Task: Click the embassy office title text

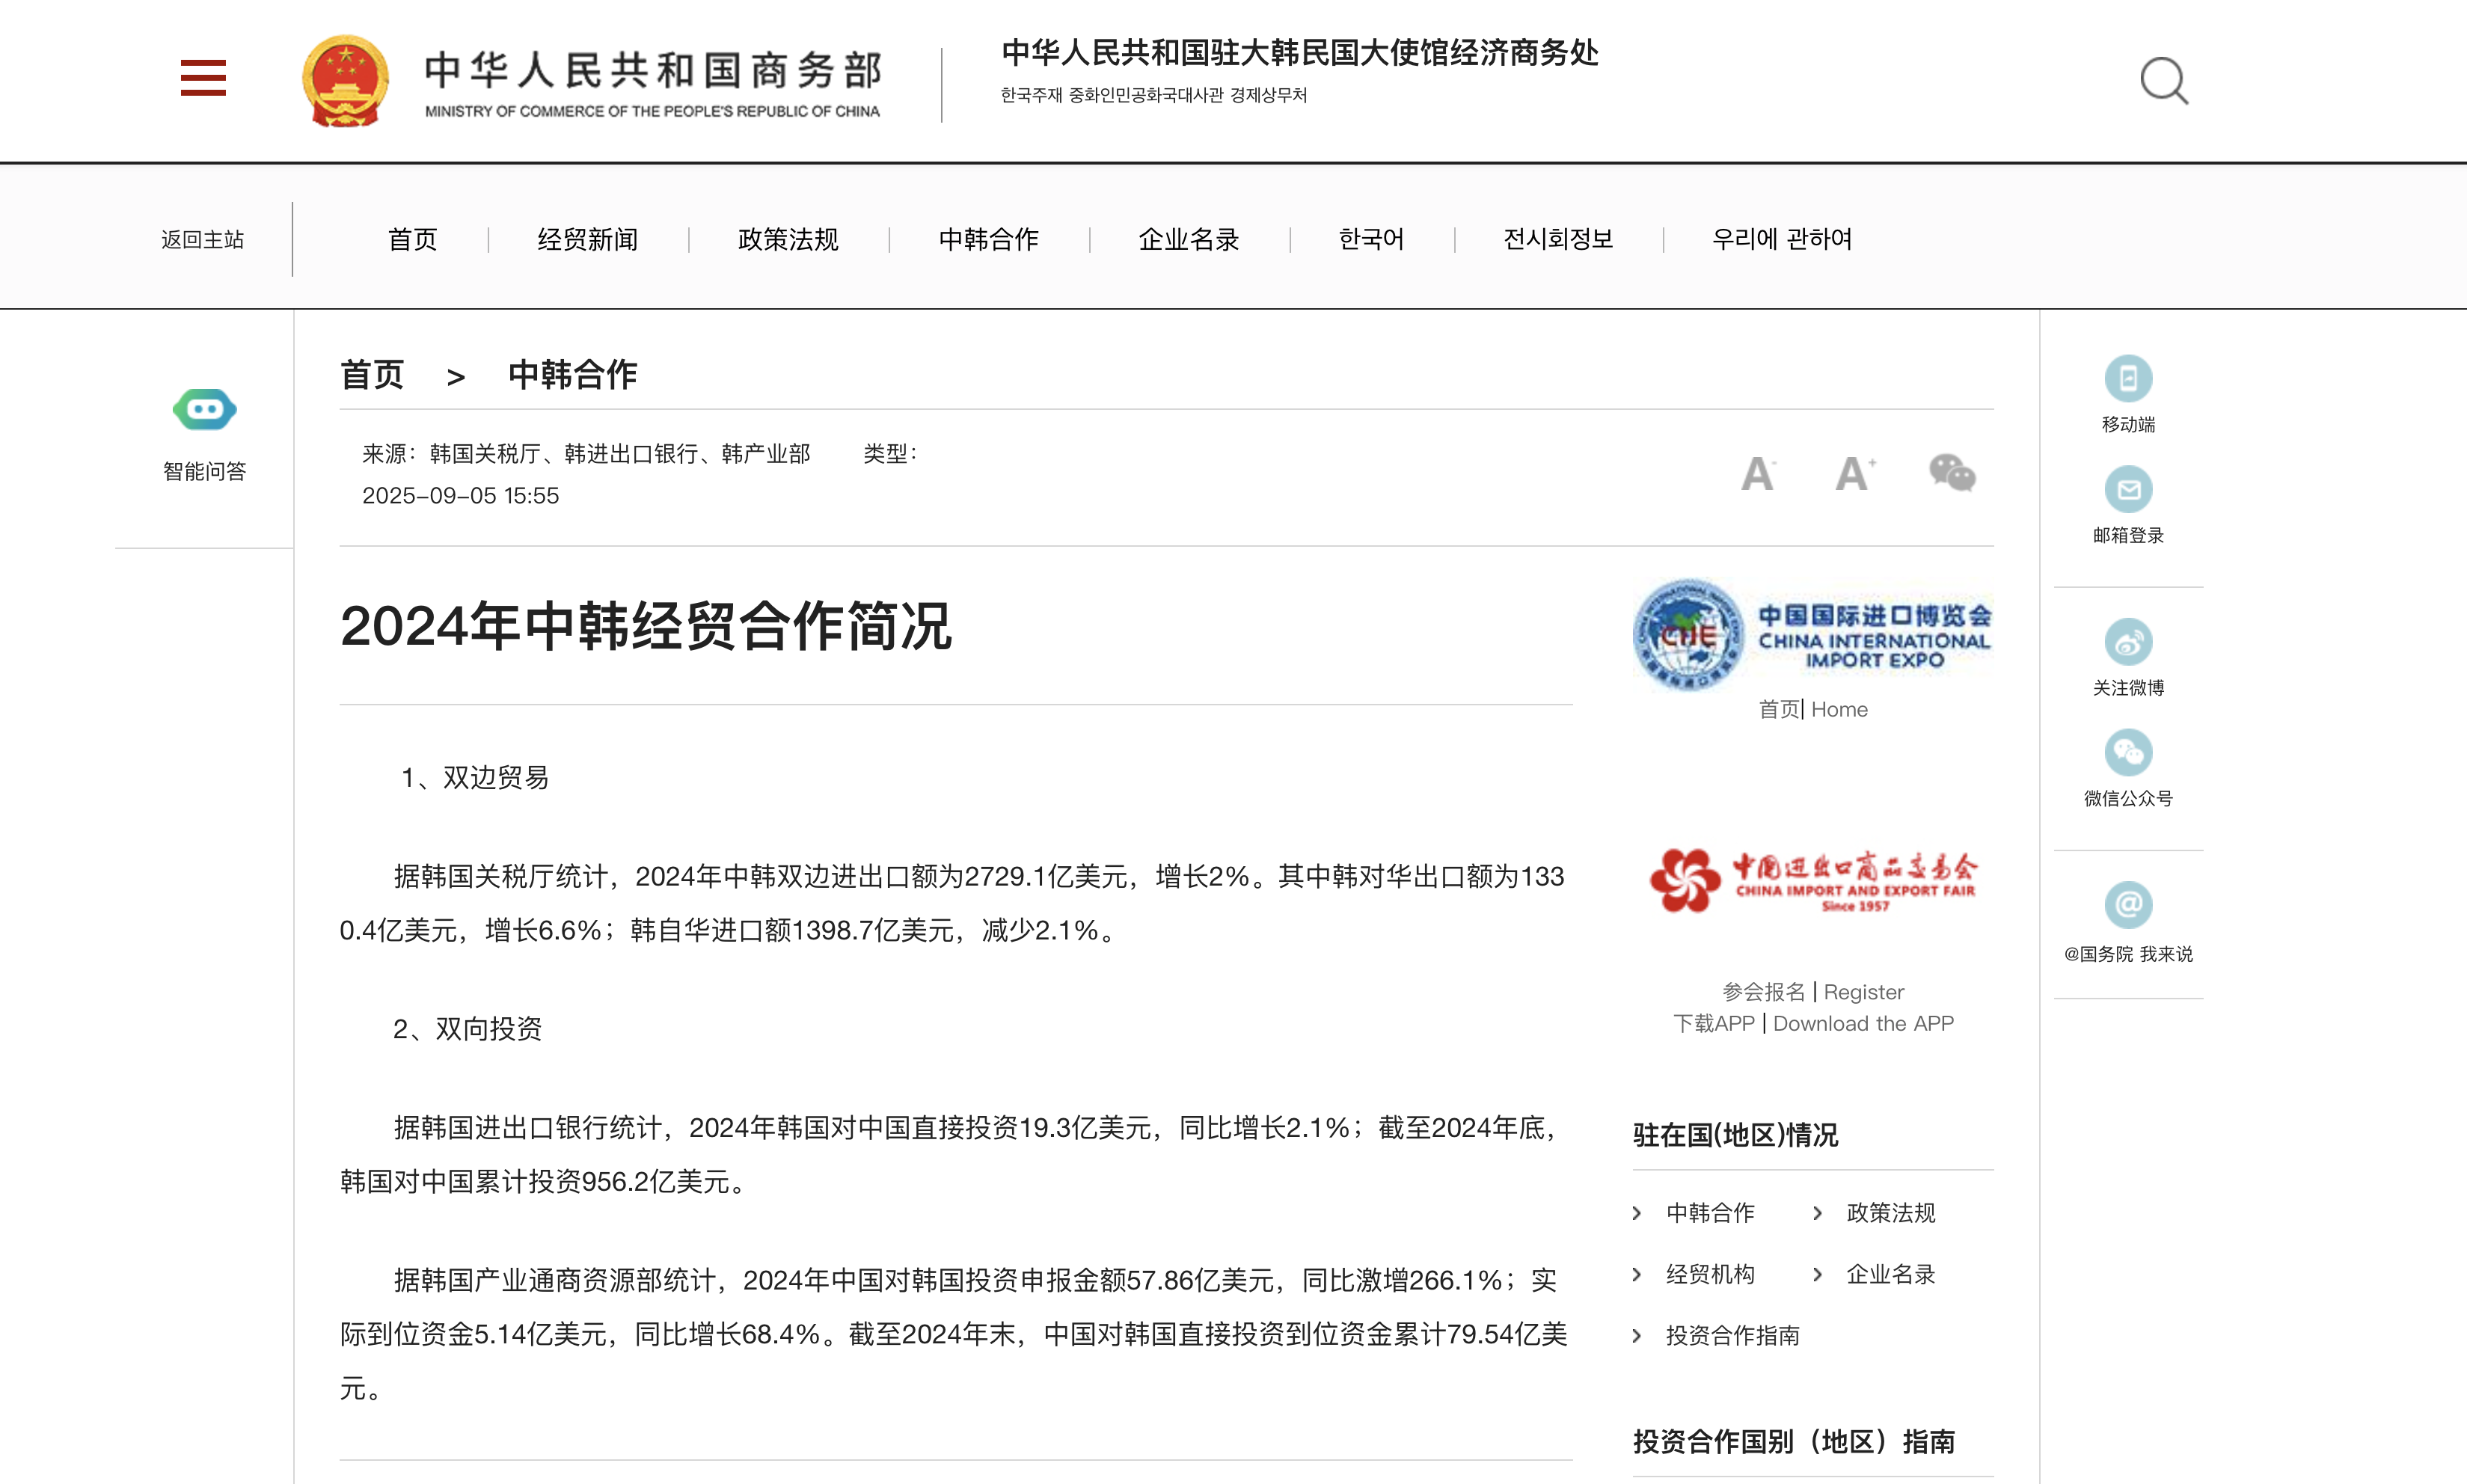Action: [x=1299, y=53]
